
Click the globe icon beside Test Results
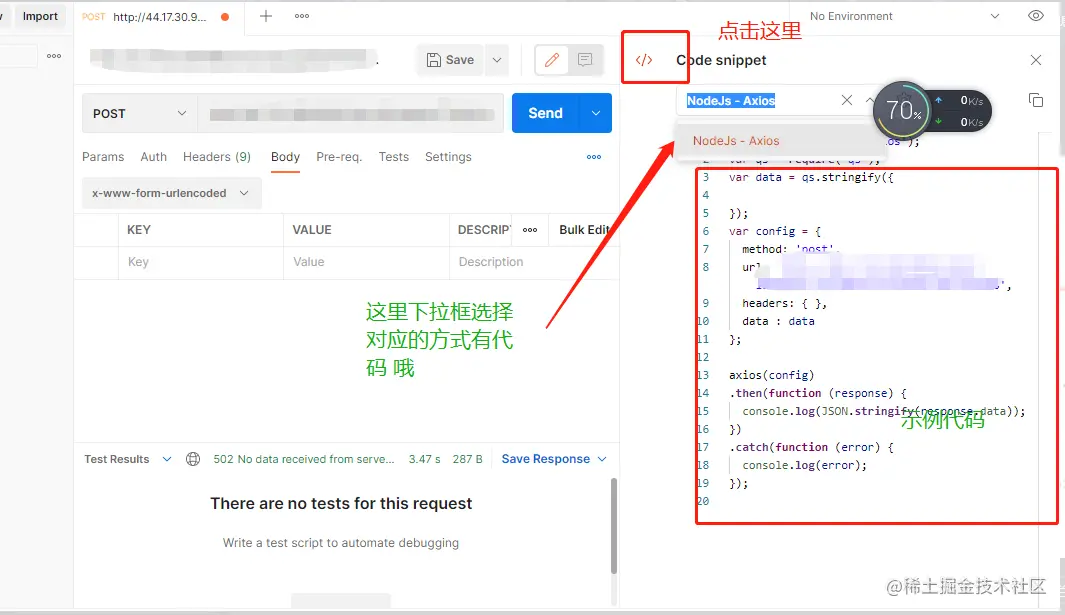192,458
